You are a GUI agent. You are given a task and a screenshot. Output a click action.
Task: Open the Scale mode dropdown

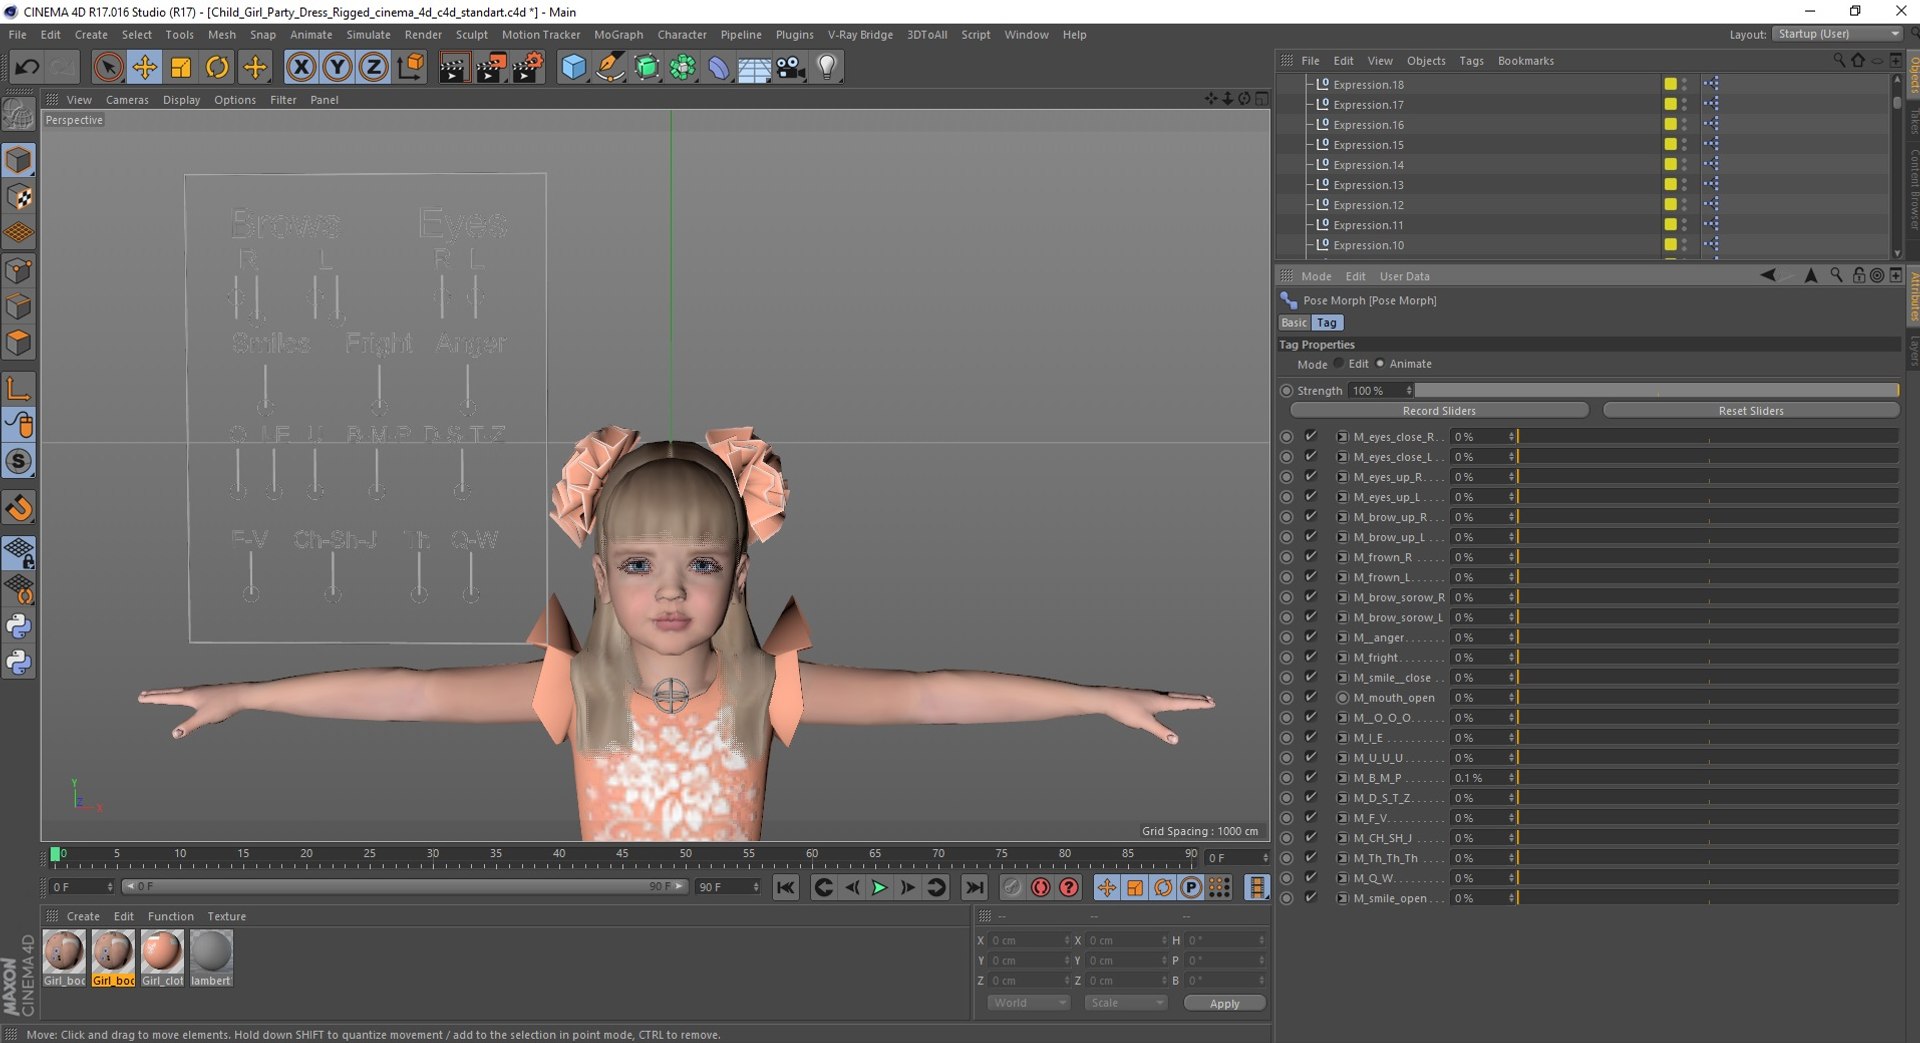(x=1126, y=1003)
